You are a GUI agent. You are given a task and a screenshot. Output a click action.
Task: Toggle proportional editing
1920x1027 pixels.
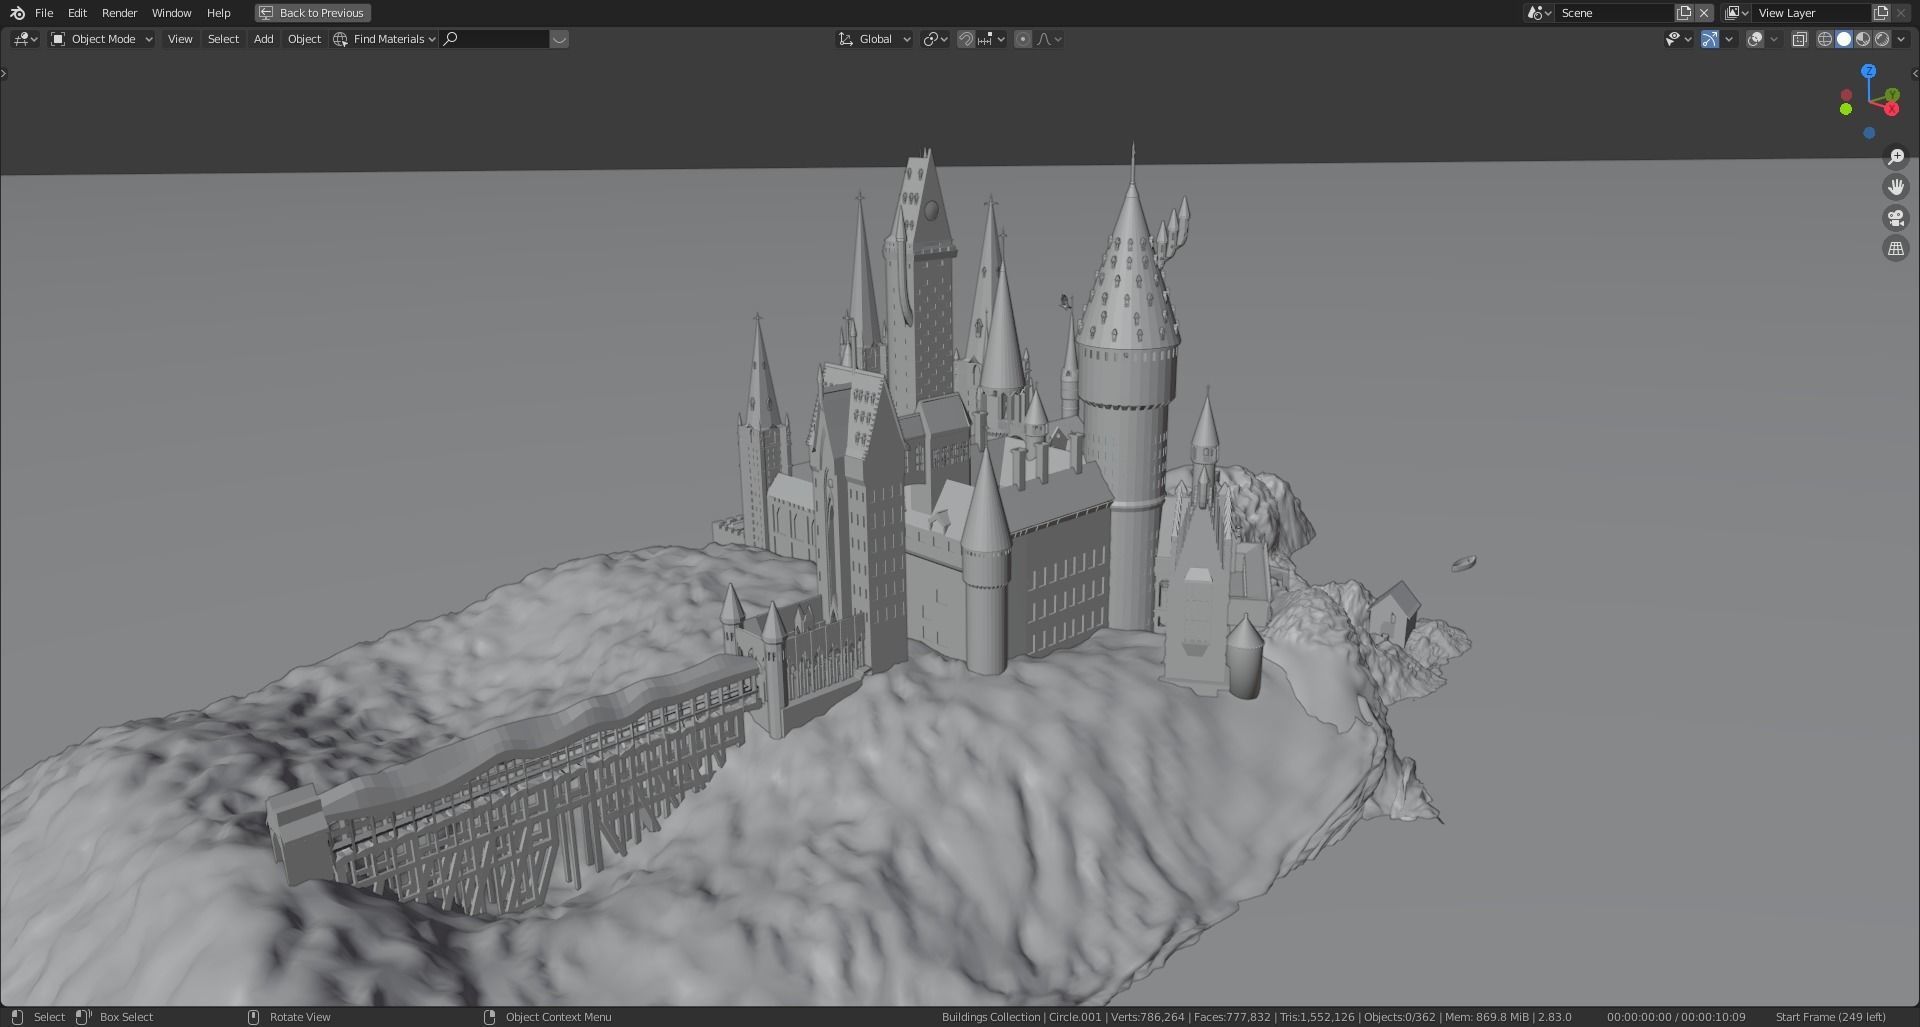1022,39
